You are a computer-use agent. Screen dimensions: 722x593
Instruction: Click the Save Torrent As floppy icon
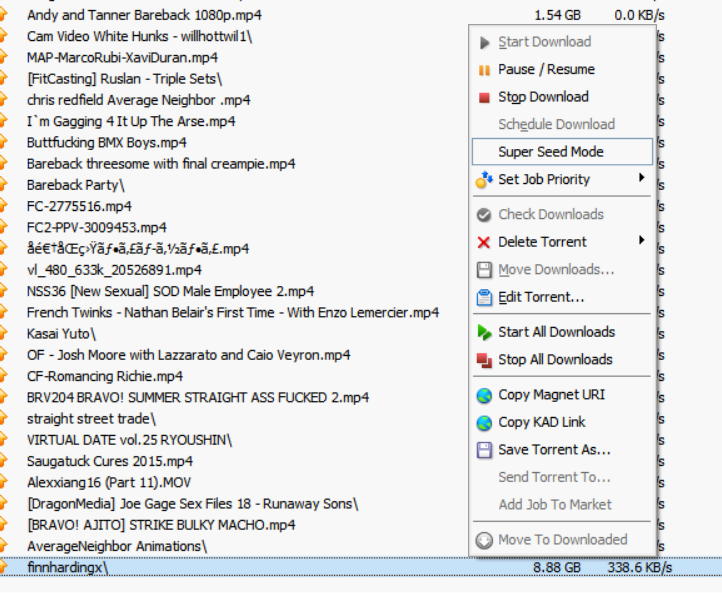click(x=484, y=450)
